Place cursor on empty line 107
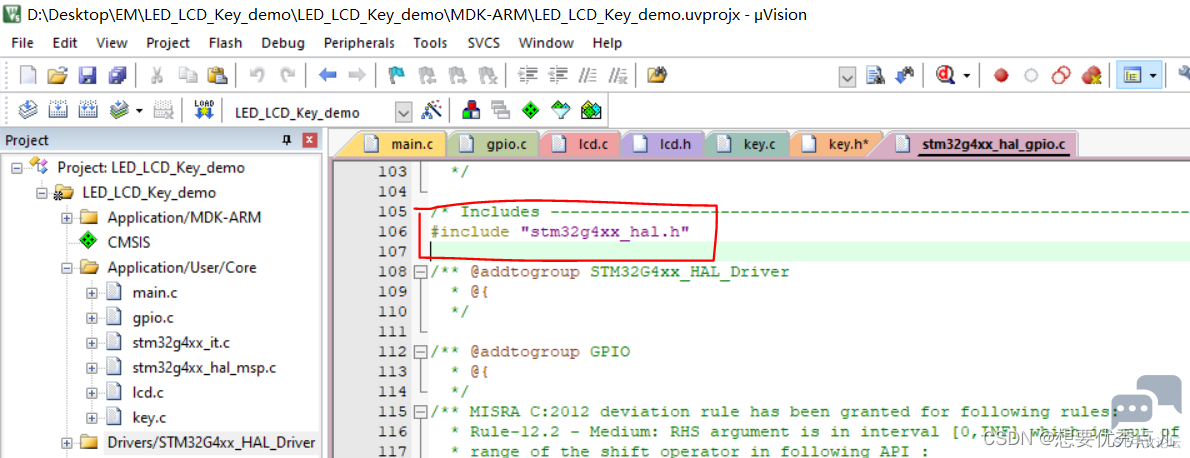 (x=804, y=251)
